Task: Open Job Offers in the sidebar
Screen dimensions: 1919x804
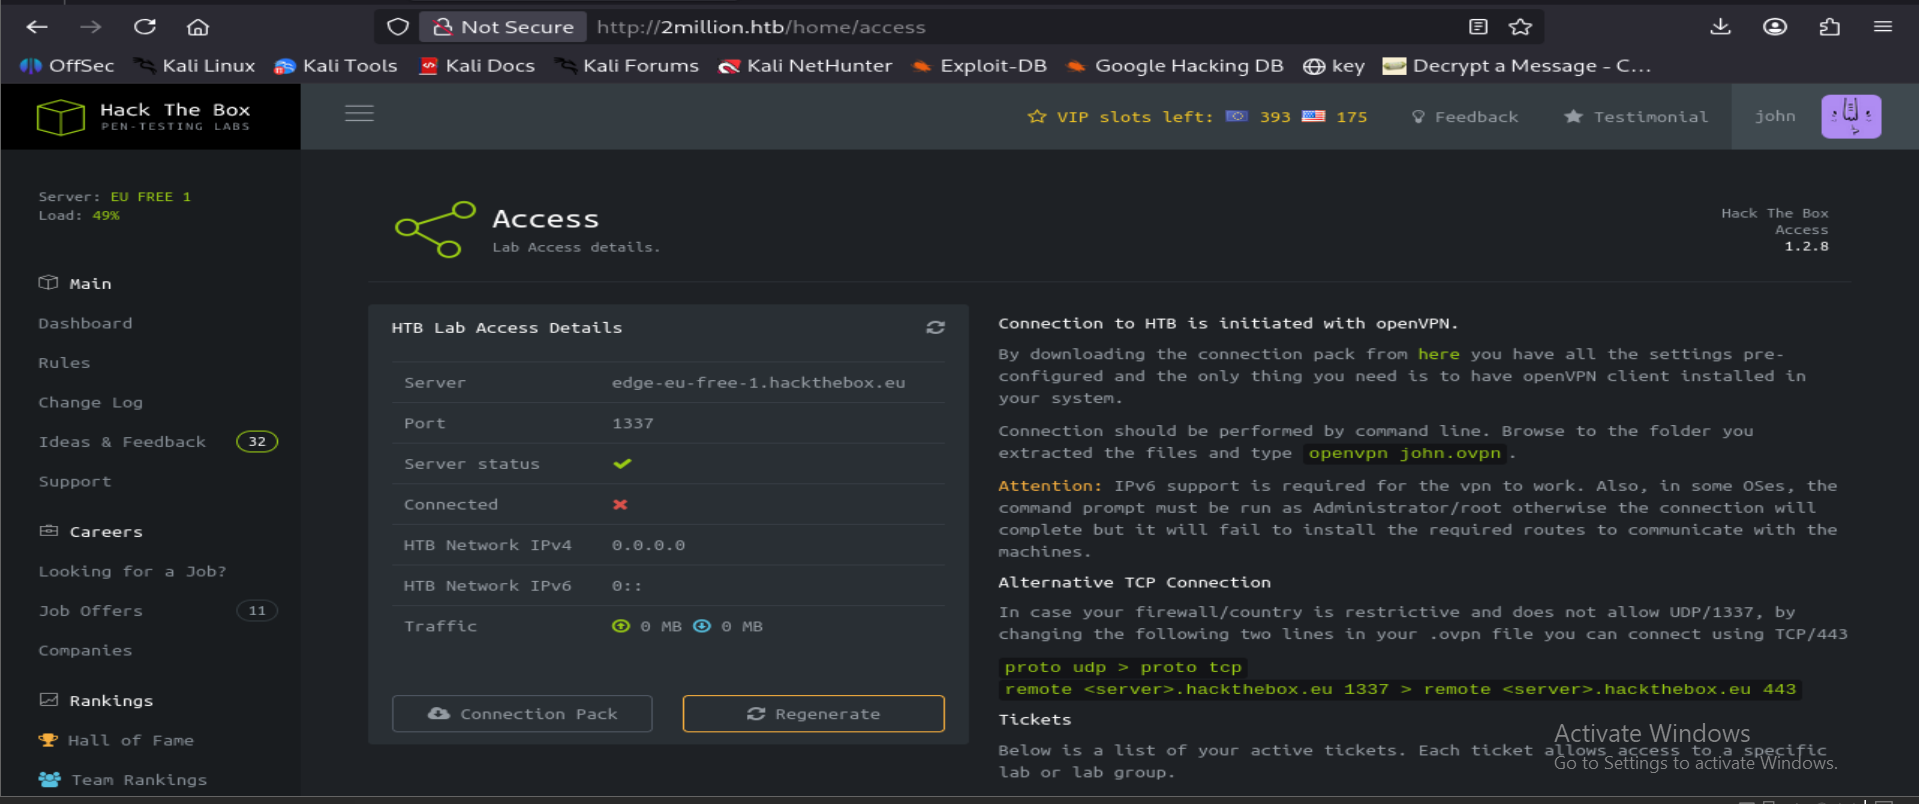Action: 90,611
